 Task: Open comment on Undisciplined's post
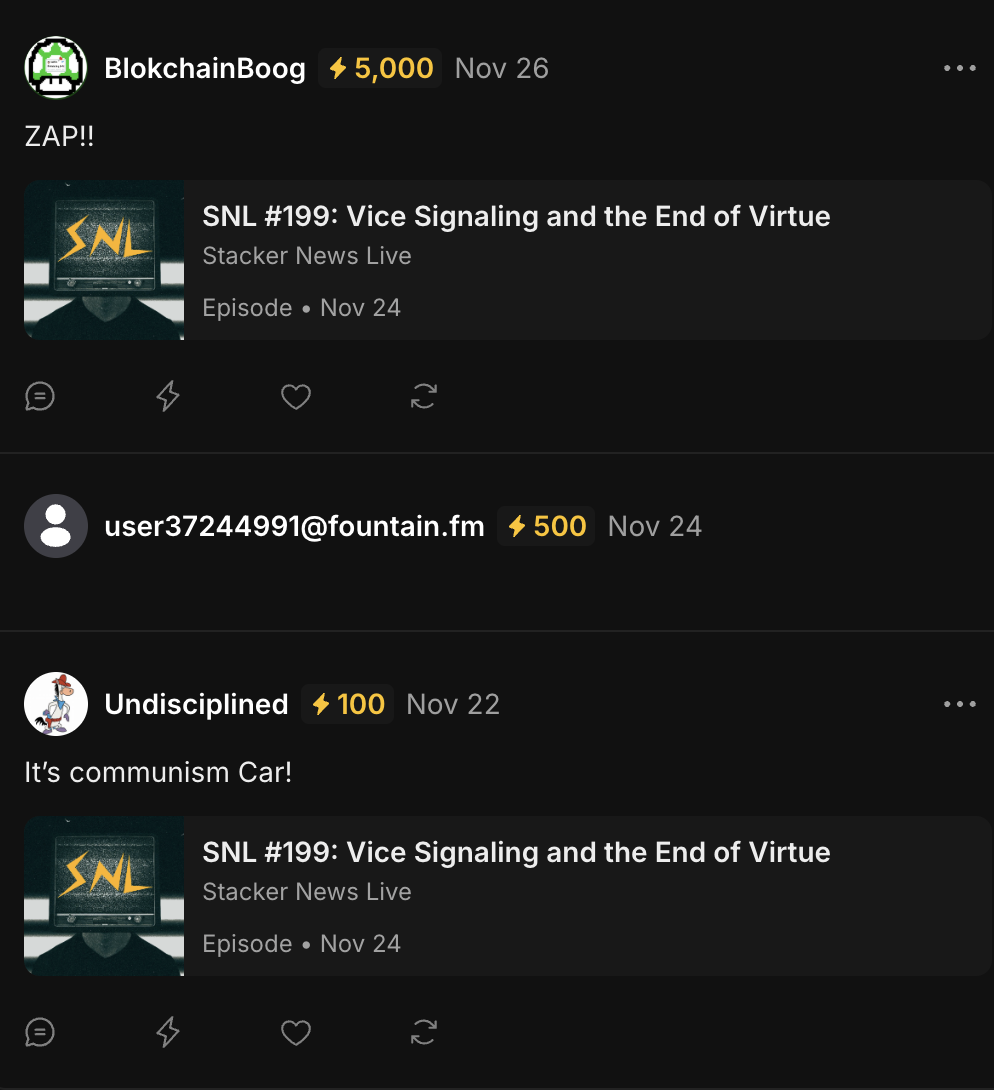pyautogui.click(x=40, y=1032)
